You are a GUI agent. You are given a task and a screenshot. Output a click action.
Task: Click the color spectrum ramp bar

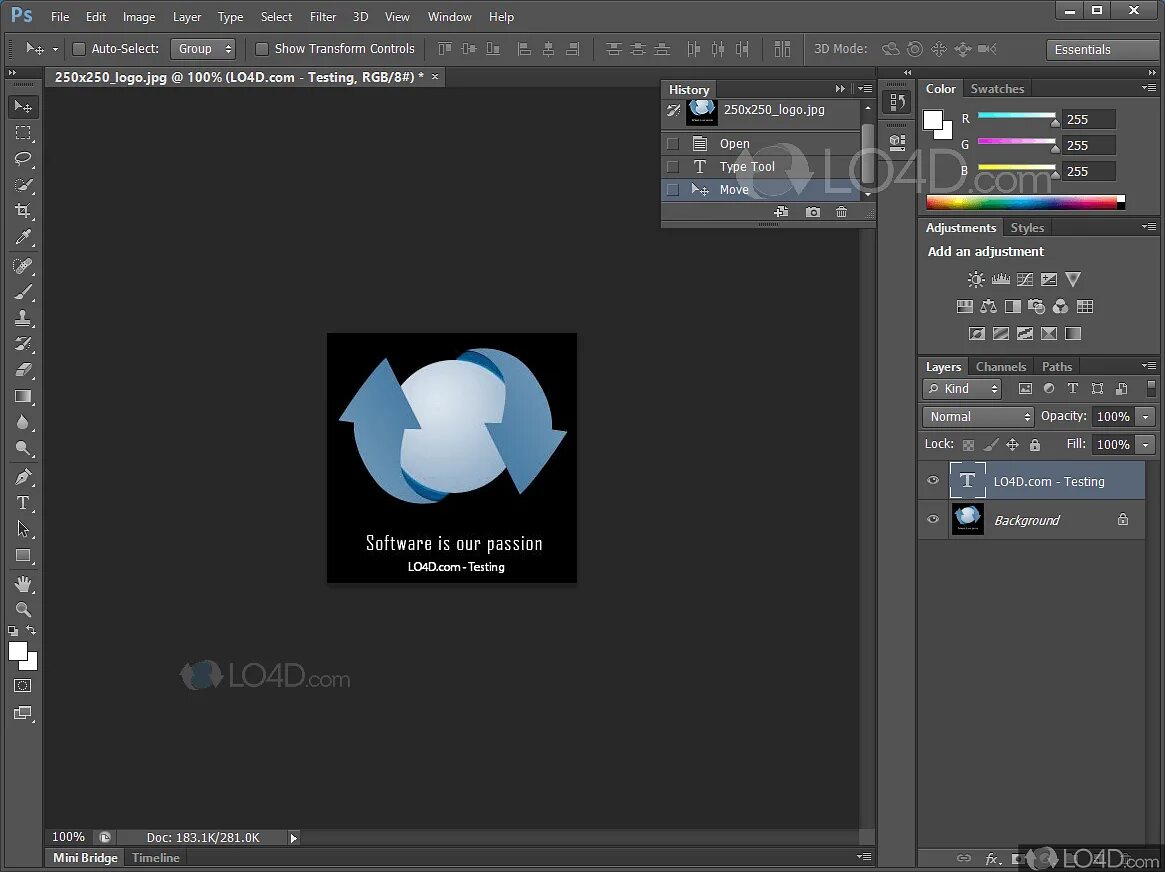1025,202
